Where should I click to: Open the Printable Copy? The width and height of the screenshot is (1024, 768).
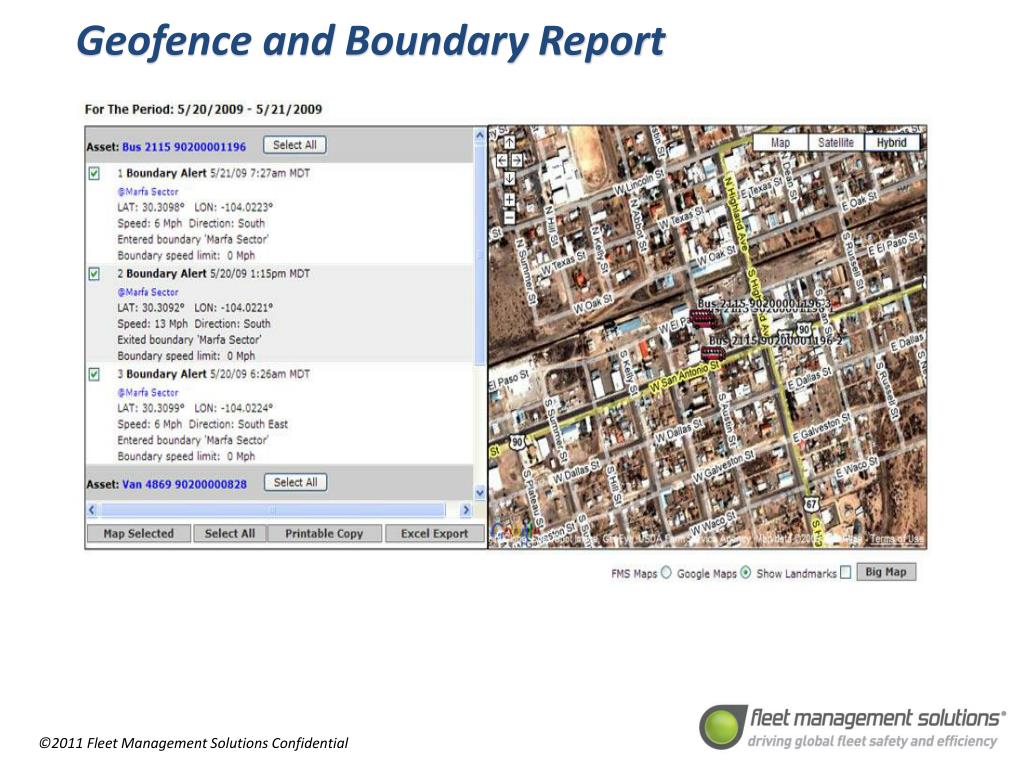(x=324, y=534)
